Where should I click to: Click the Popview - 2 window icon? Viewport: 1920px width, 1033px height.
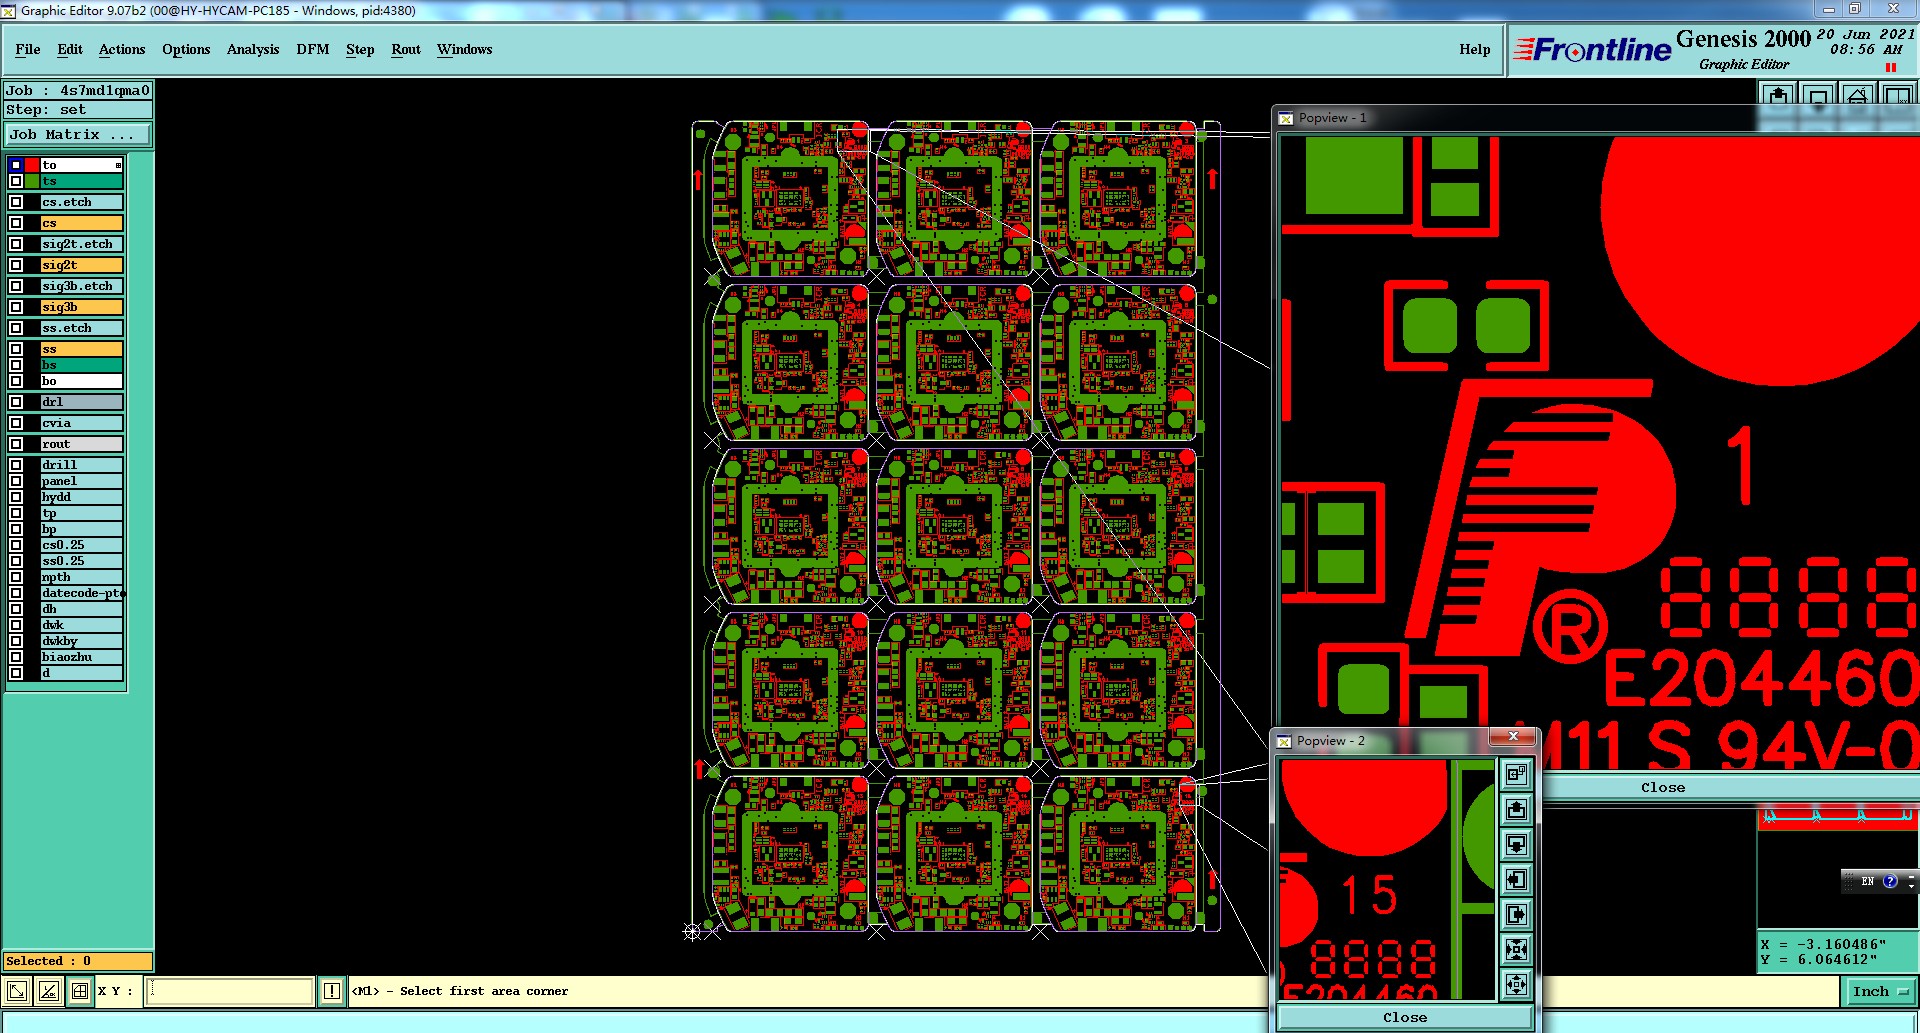pyautogui.click(x=1284, y=741)
